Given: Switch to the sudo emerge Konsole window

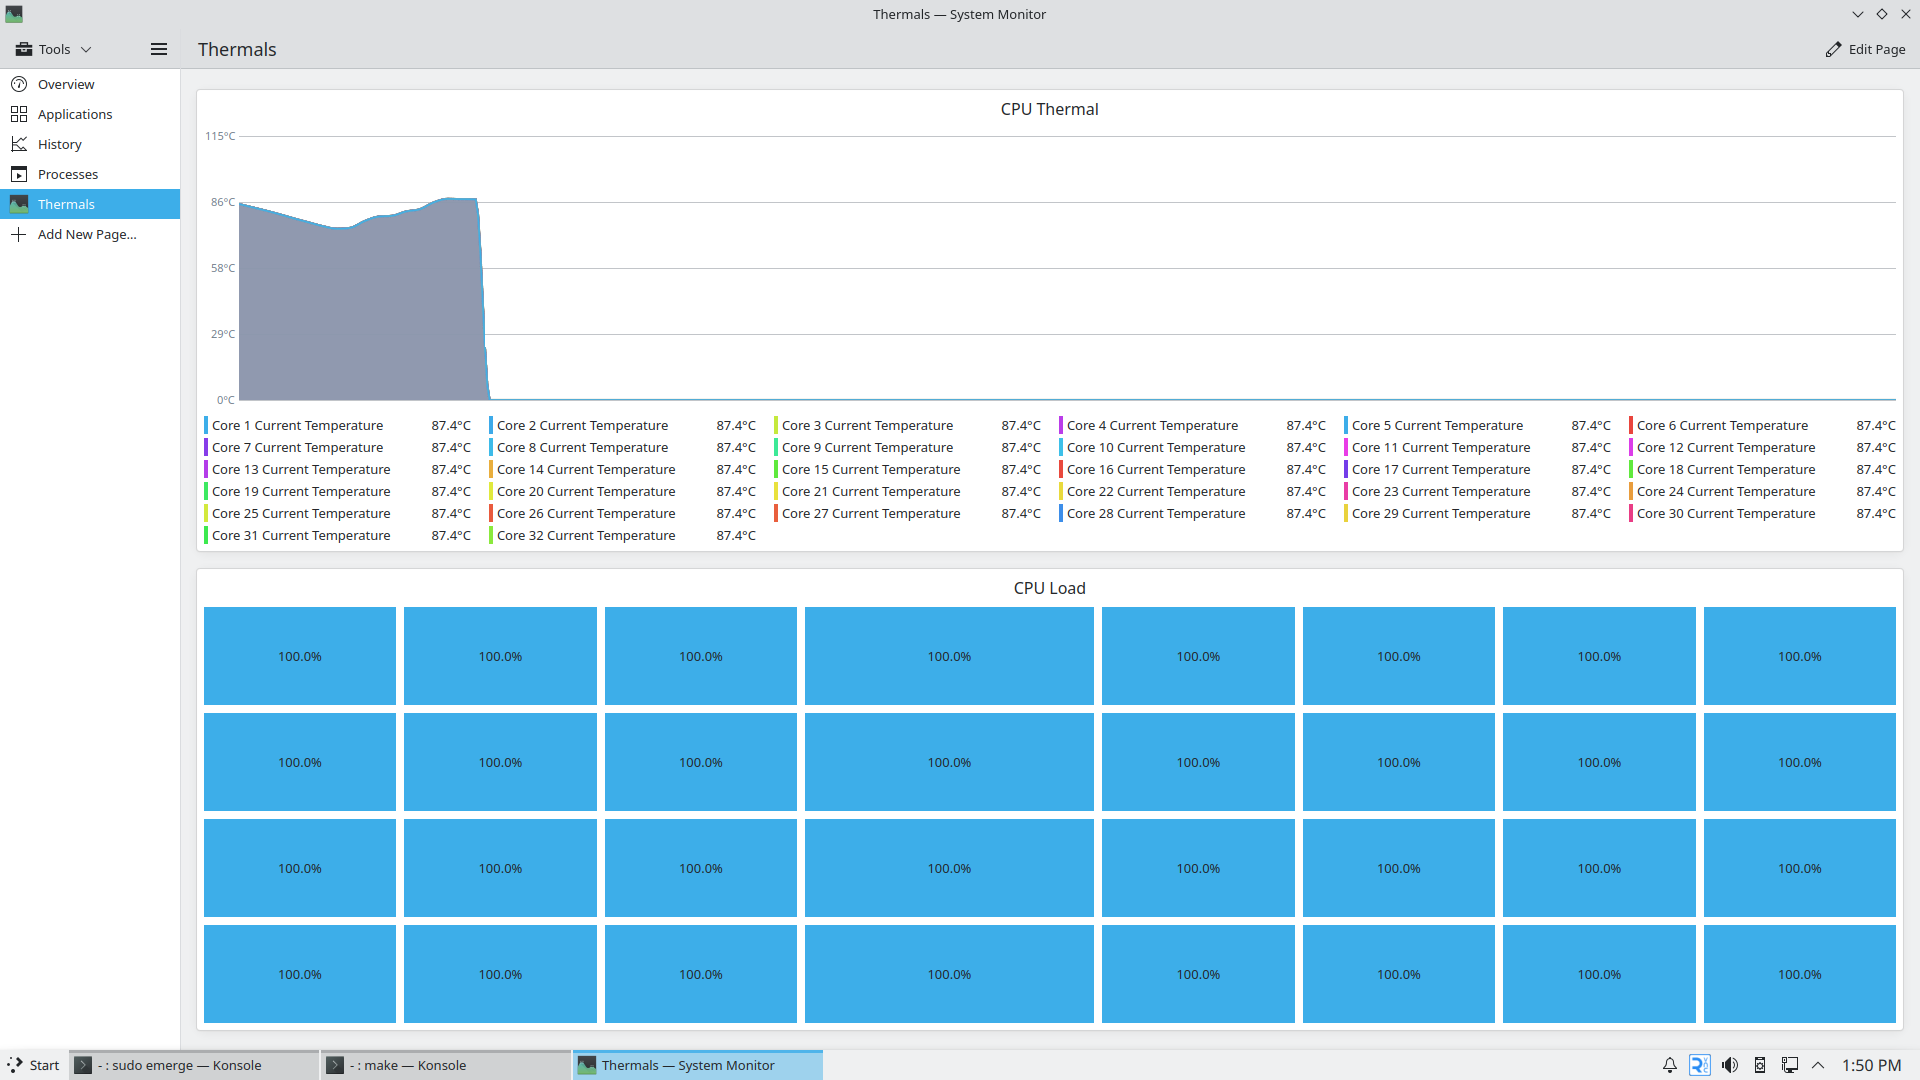Looking at the screenshot, I should click(194, 1065).
